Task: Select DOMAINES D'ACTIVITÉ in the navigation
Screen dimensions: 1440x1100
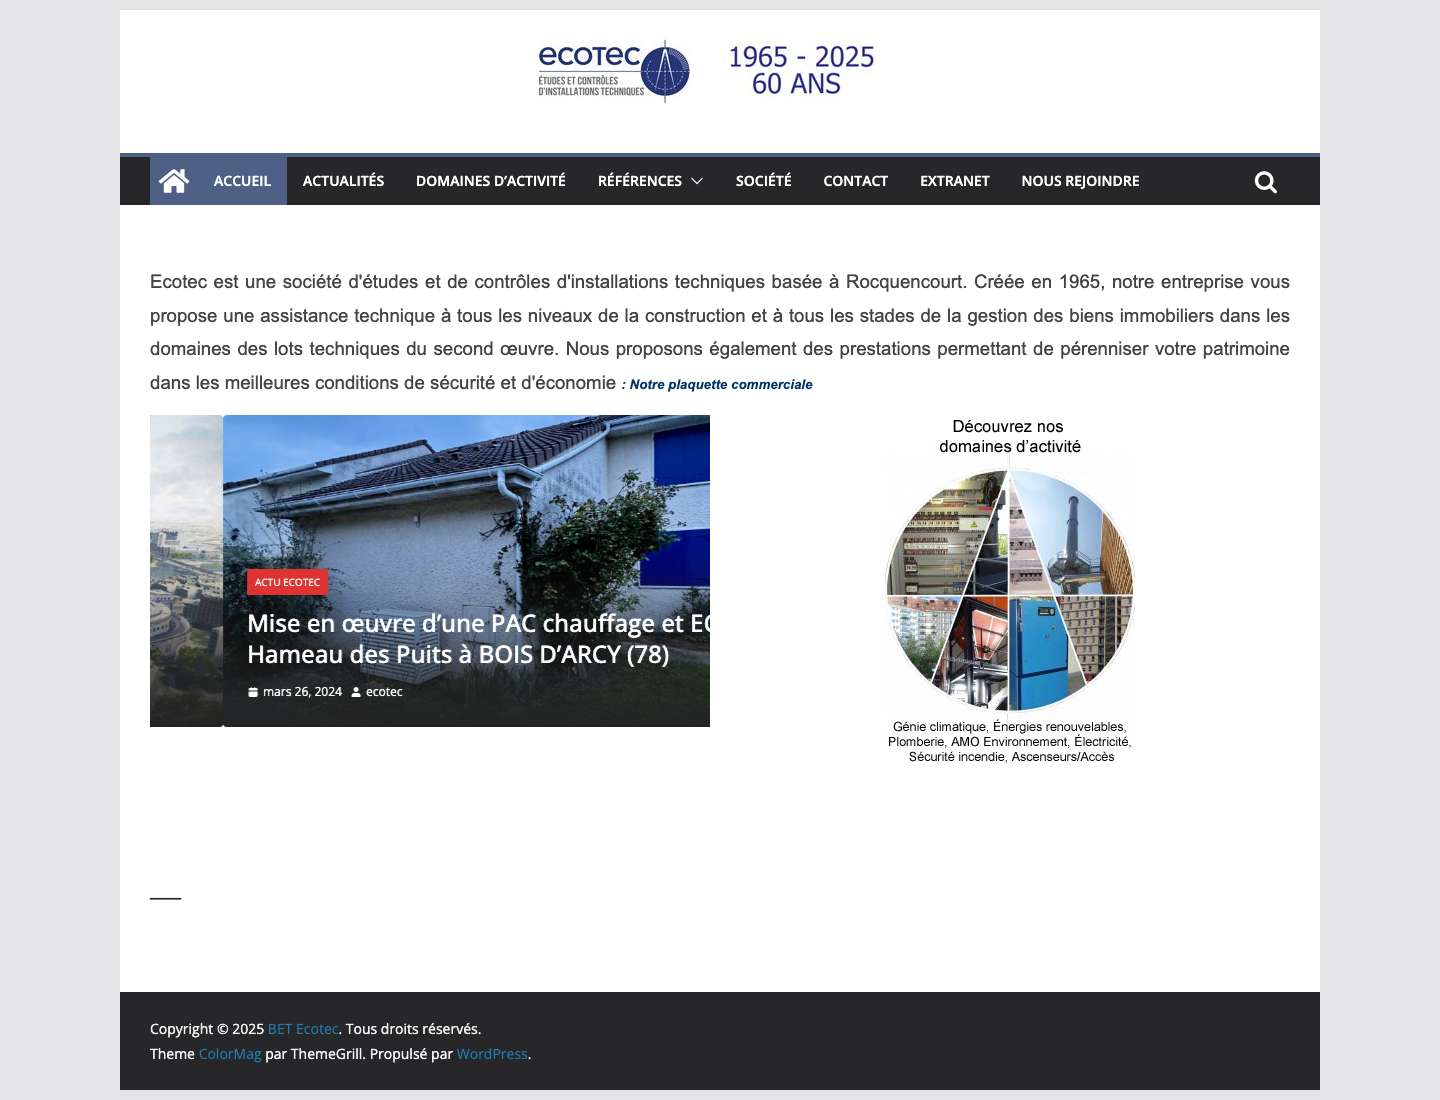Action: coord(490,180)
